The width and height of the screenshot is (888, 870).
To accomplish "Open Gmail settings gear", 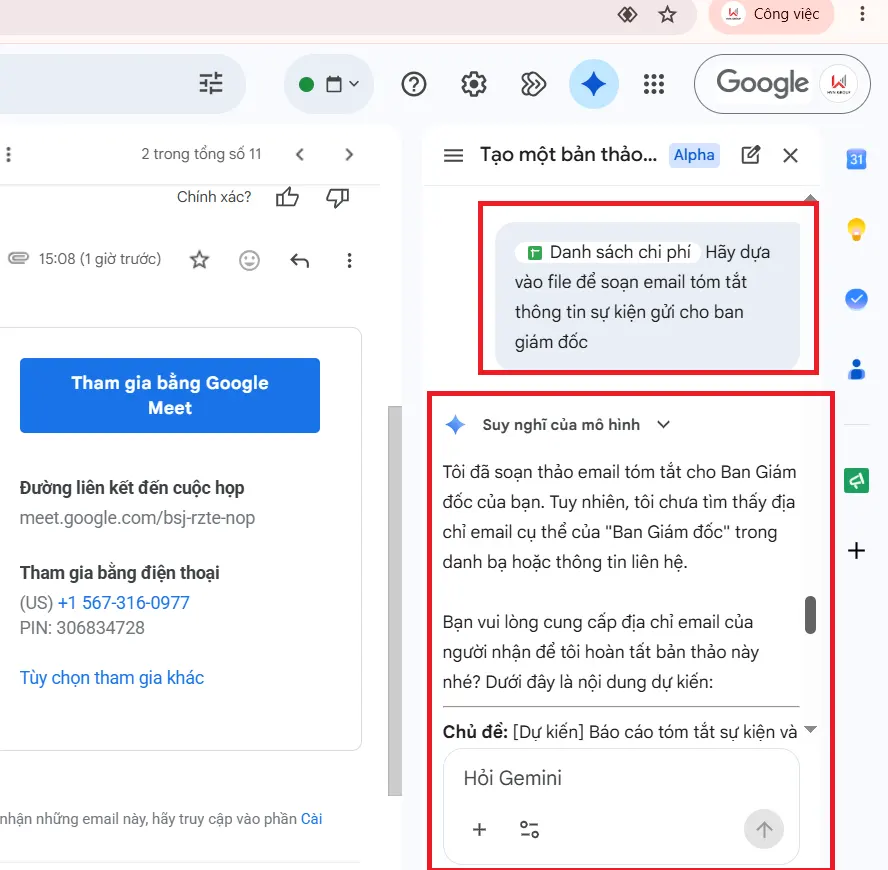I will point(473,84).
